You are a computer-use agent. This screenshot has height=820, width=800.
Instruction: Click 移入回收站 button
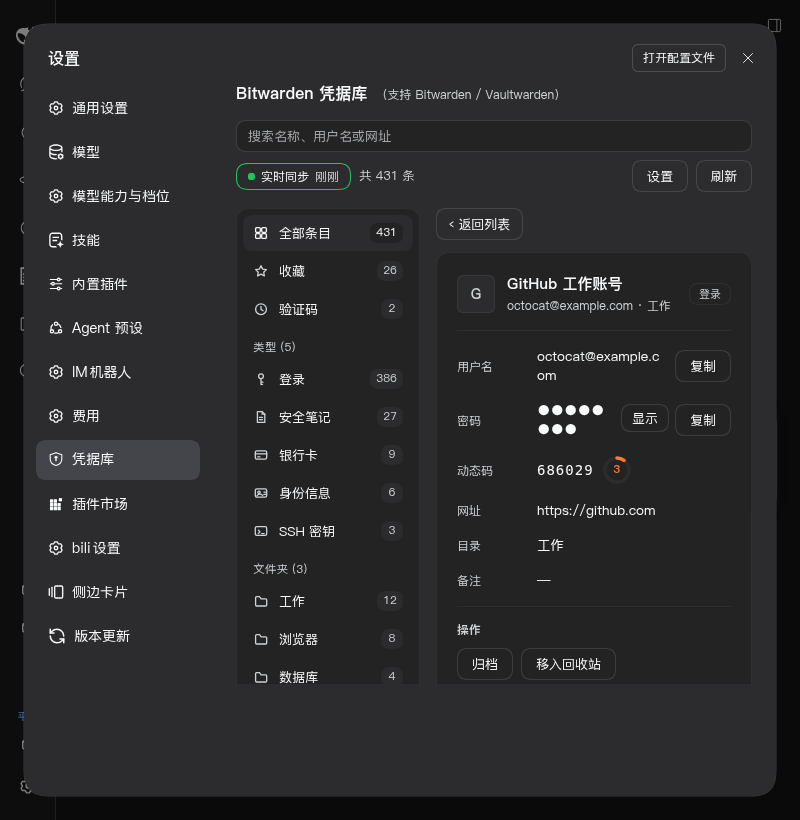568,664
